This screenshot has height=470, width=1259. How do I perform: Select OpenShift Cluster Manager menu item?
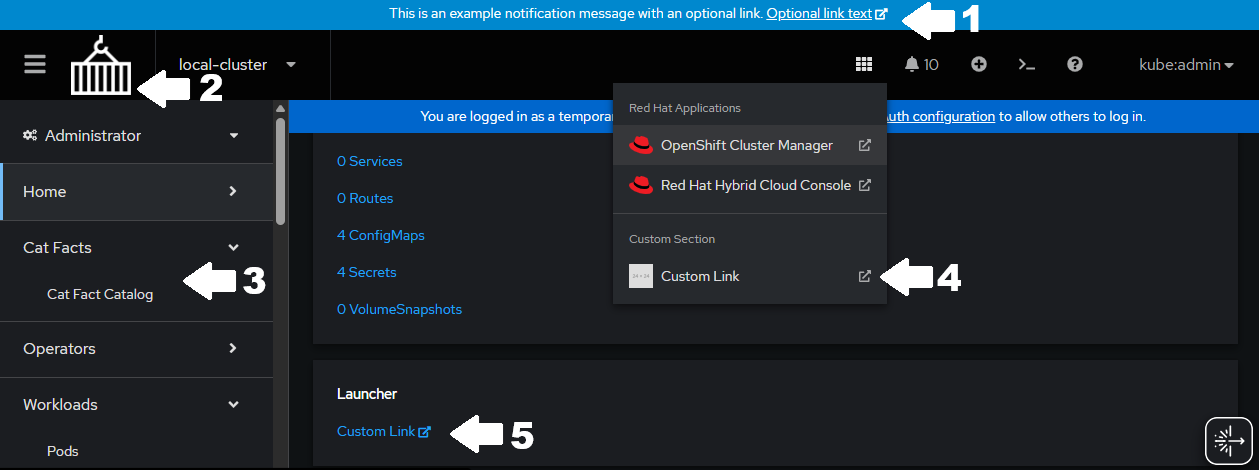coord(746,145)
